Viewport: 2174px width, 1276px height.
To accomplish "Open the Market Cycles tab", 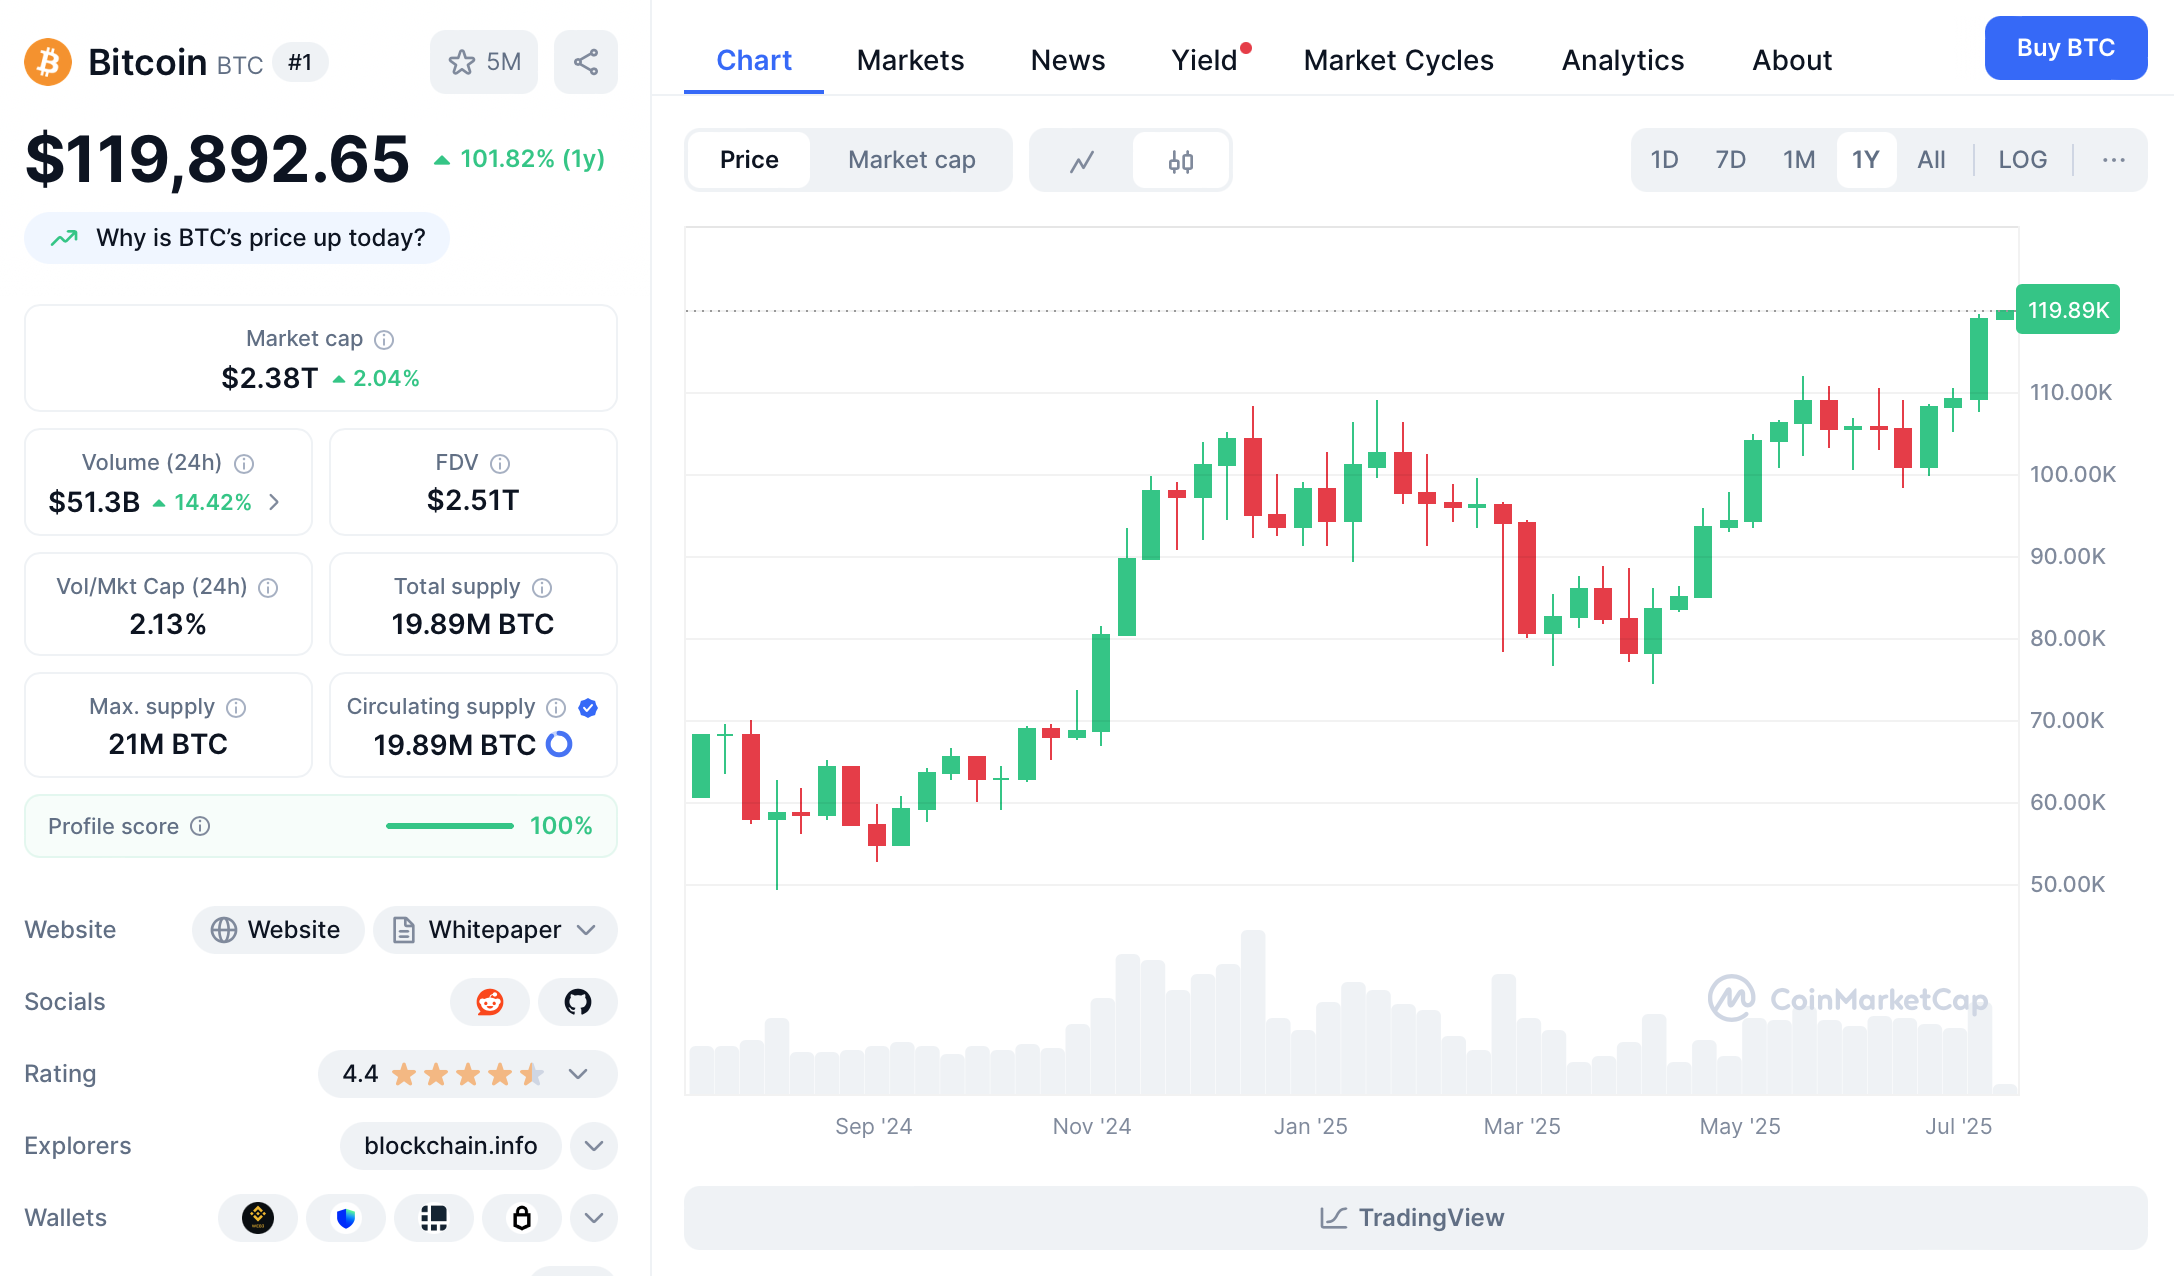I will [x=1398, y=60].
